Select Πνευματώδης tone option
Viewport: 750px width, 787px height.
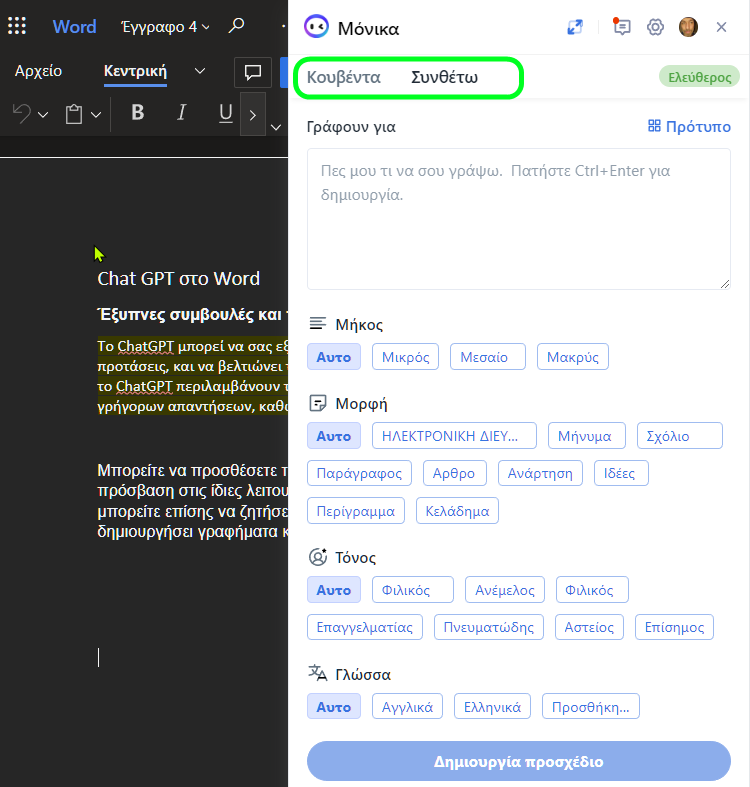click(489, 627)
